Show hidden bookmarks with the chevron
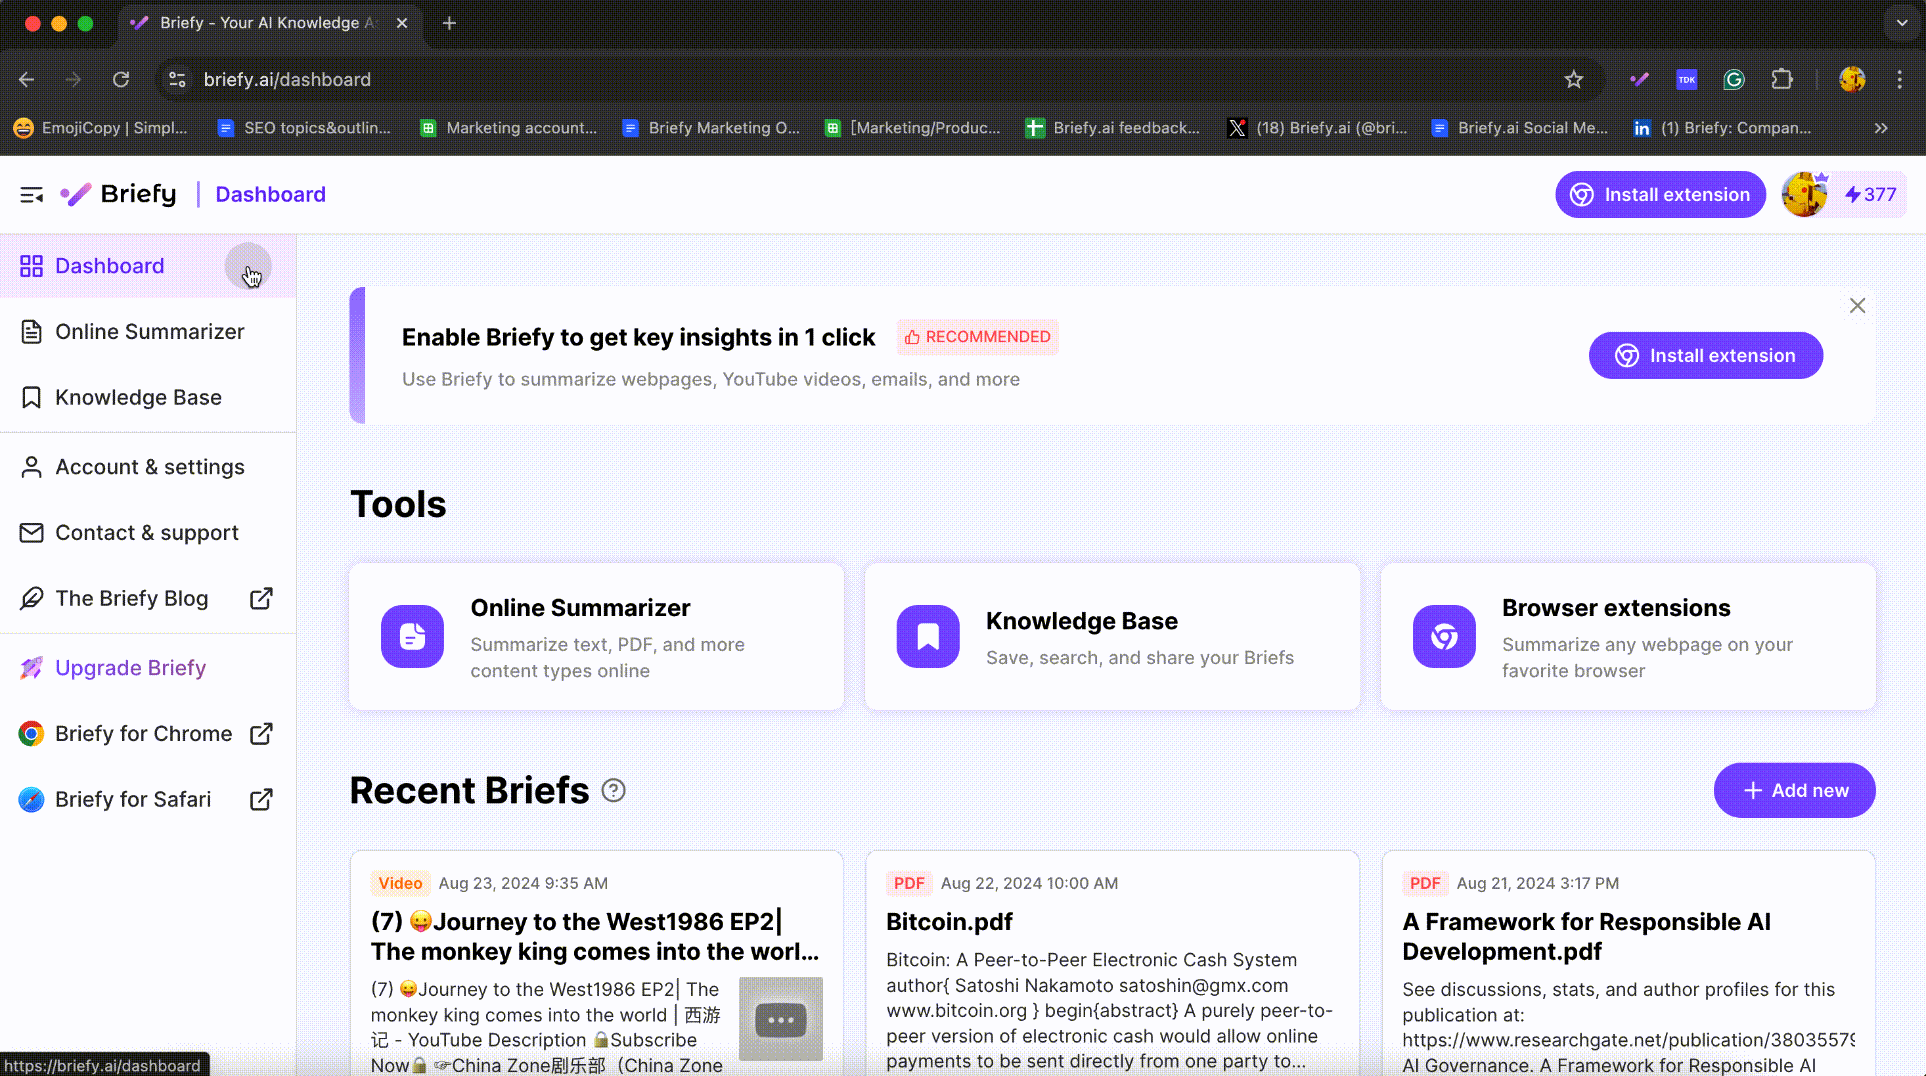The width and height of the screenshot is (1926, 1076). pos(1881,128)
